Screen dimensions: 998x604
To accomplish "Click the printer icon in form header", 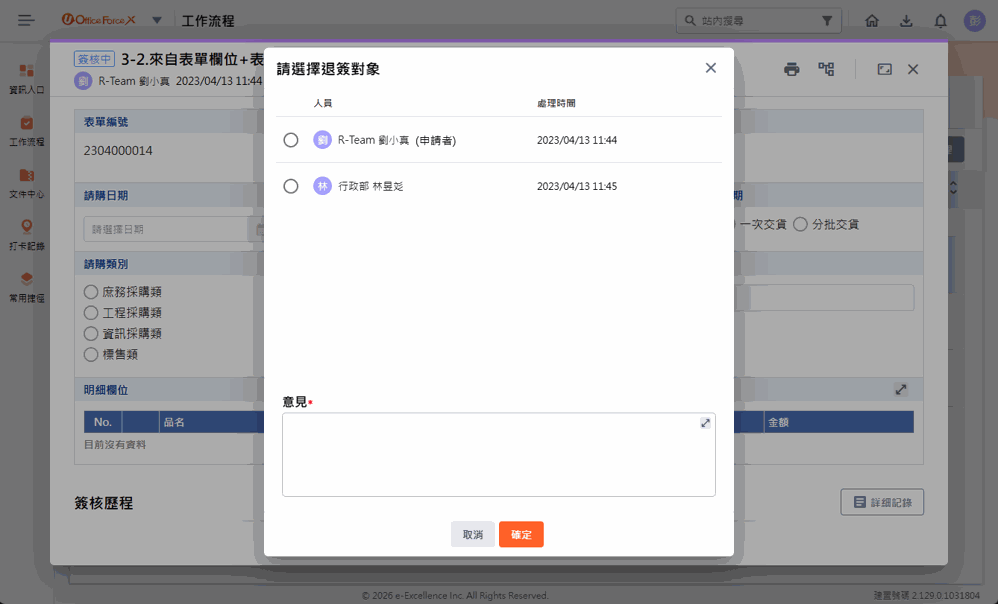I will pos(791,69).
